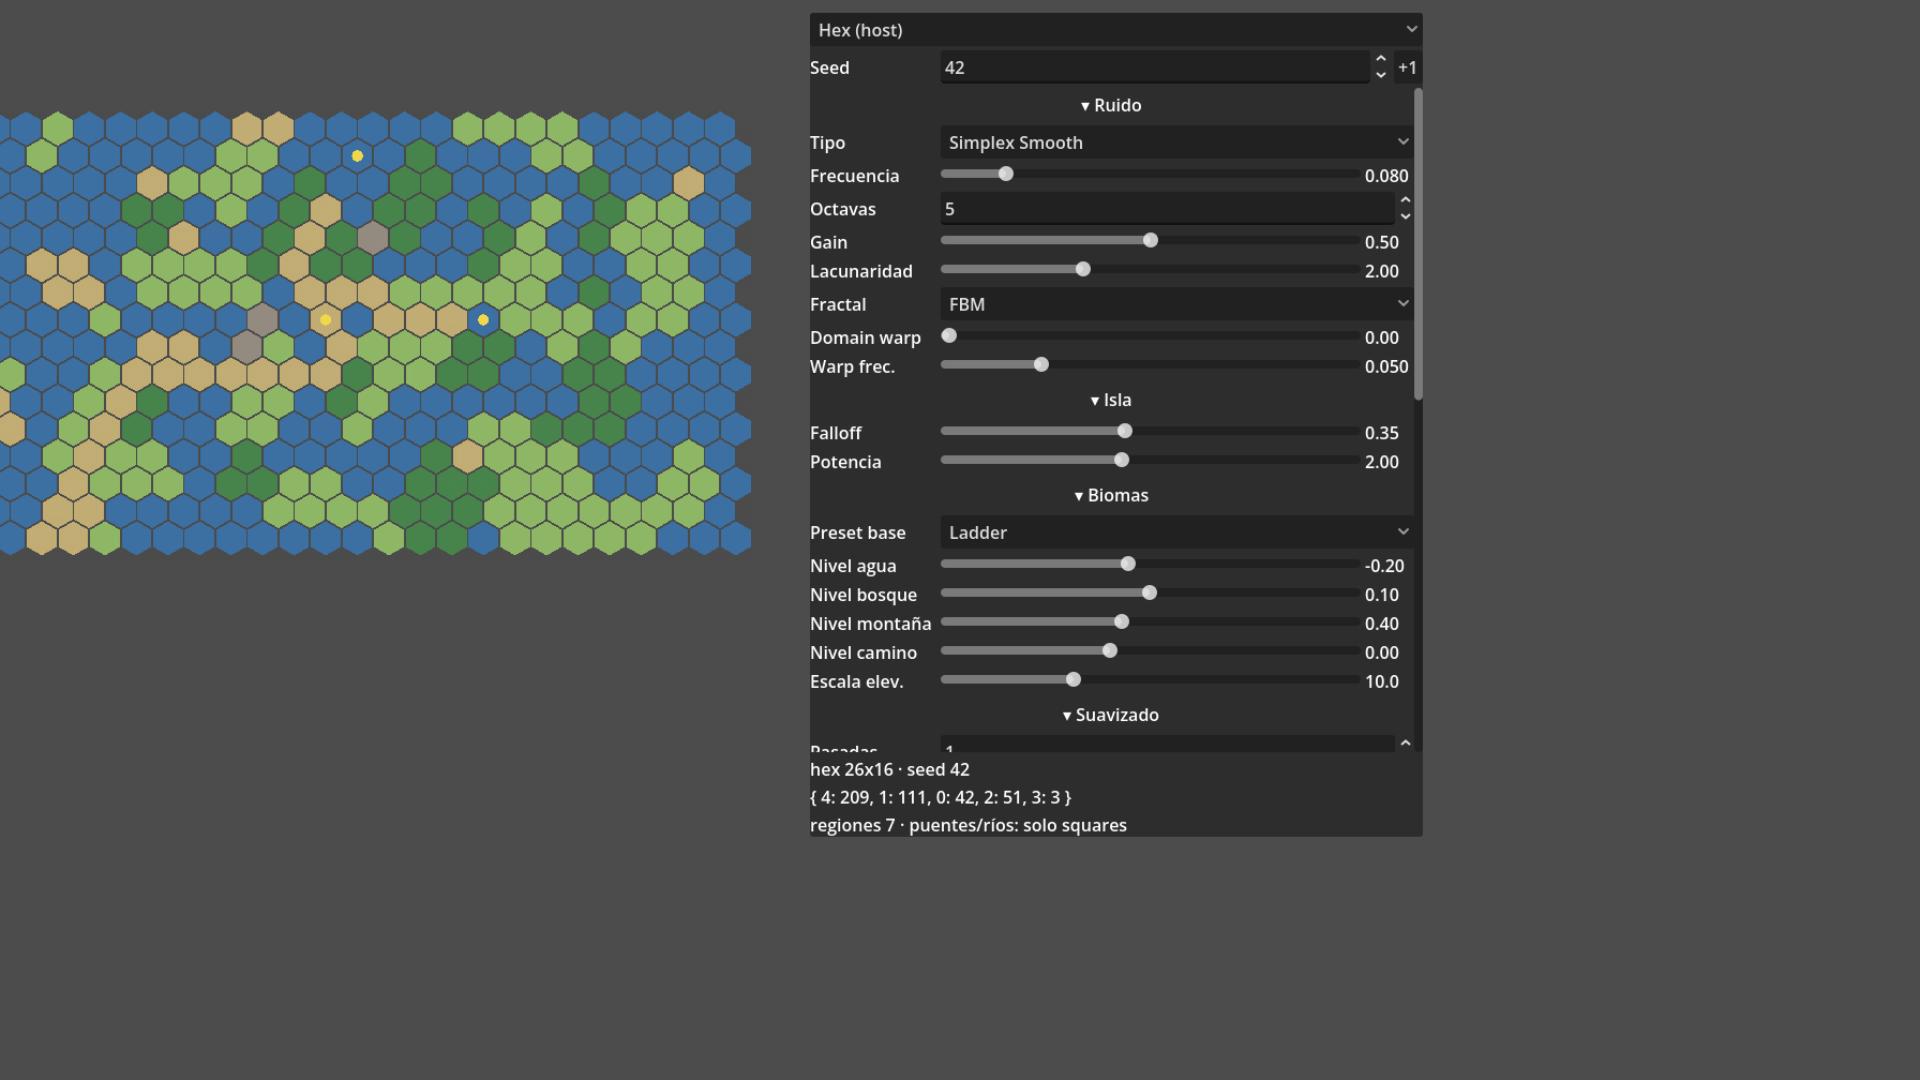Increment the Seed with the up arrow
Viewport: 1920px width, 1080px height.
tap(1381, 59)
